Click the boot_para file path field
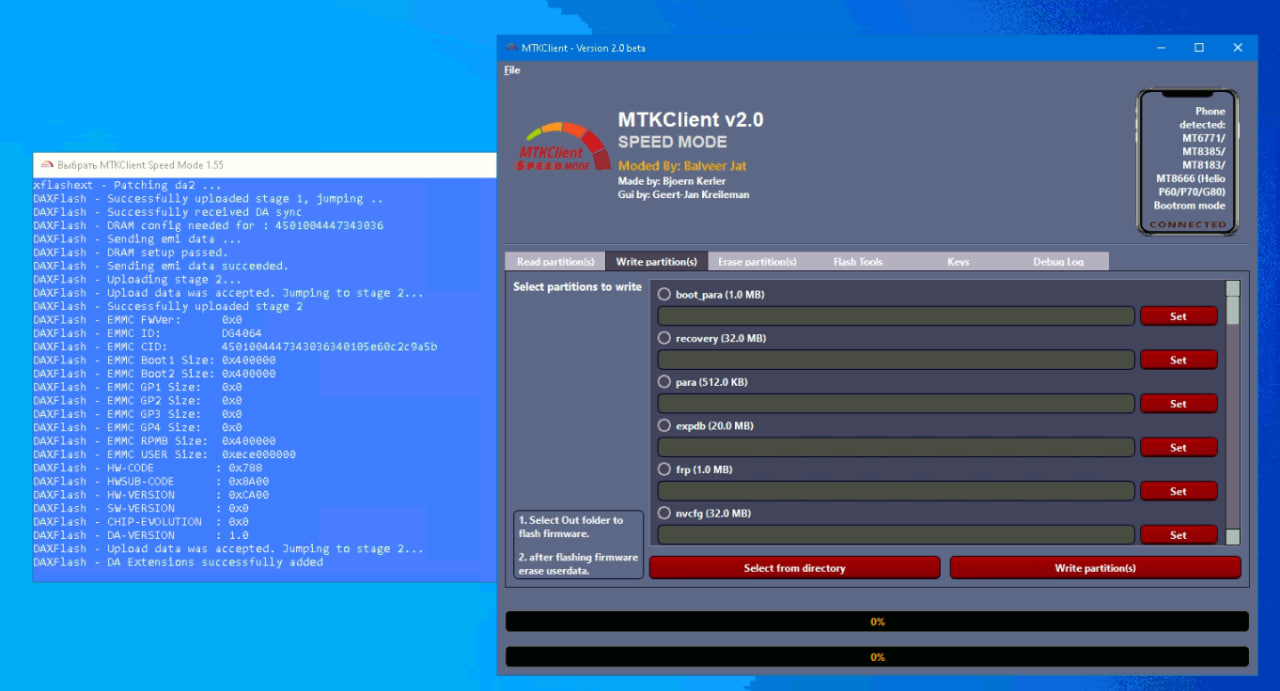Viewport: 1280px width, 691px height. click(896, 316)
